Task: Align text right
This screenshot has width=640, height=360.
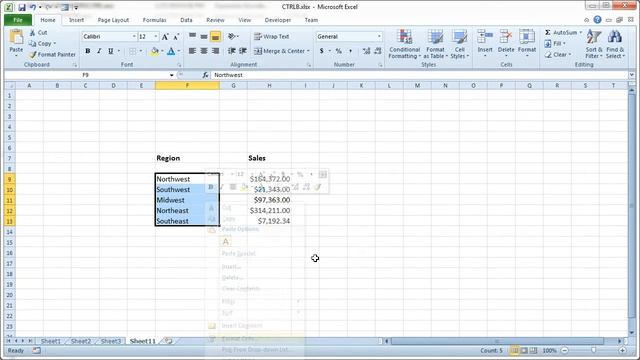Action: point(216,51)
